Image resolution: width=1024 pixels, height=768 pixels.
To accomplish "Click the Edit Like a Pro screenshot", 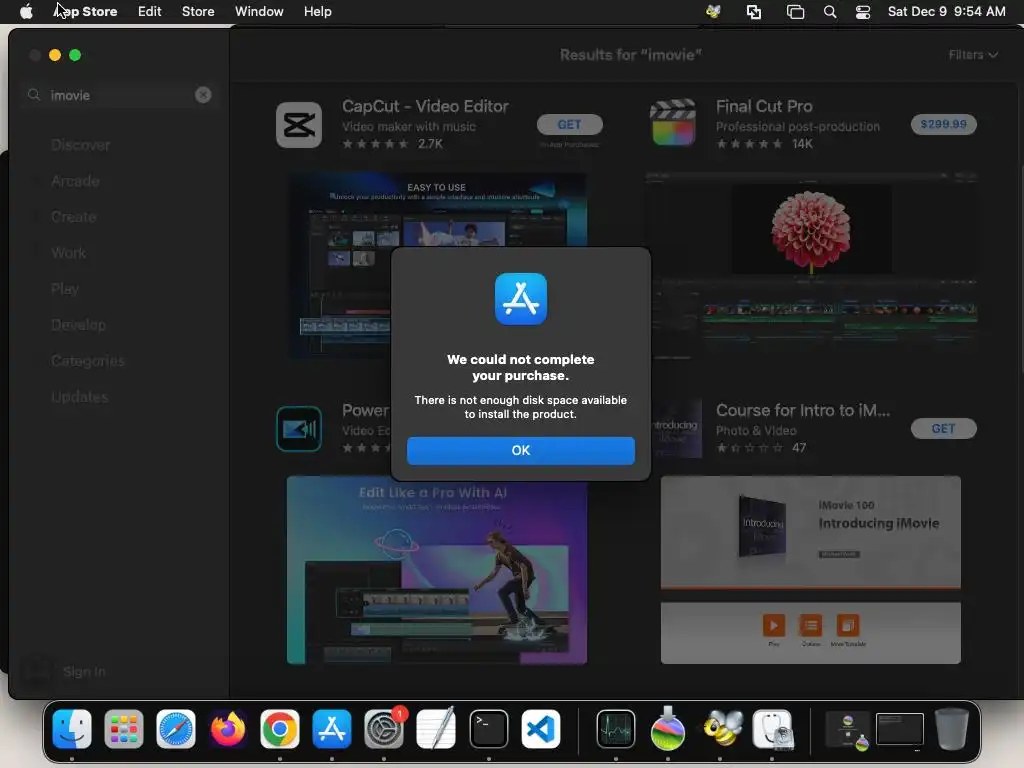I will (x=436, y=570).
